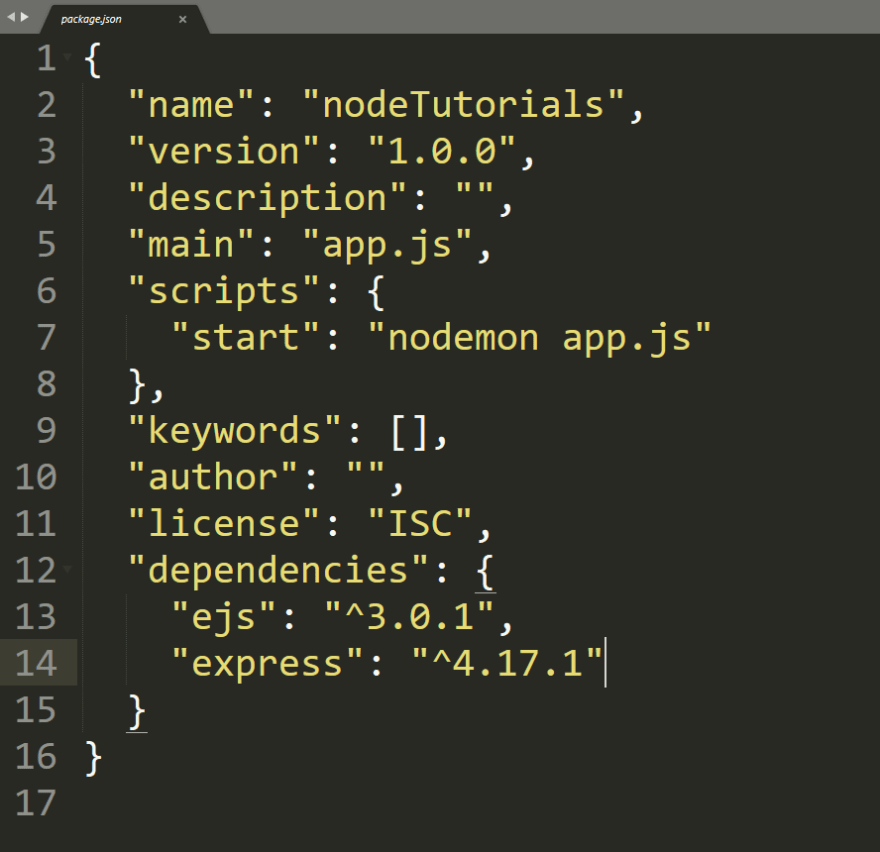The width and height of the screenshot is (880, 852).
Task: Select line number 12 in gutter
Action: tap(36, 571)
